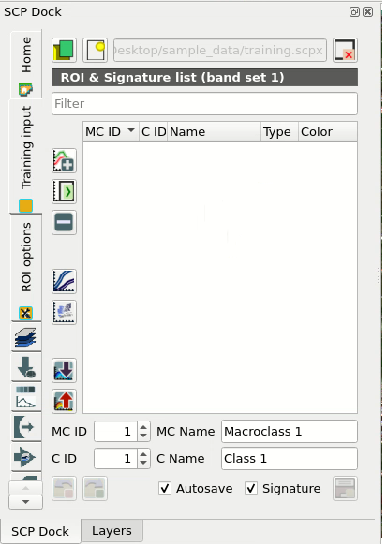Float the SCP Dock panel

[x=355, y=12]
